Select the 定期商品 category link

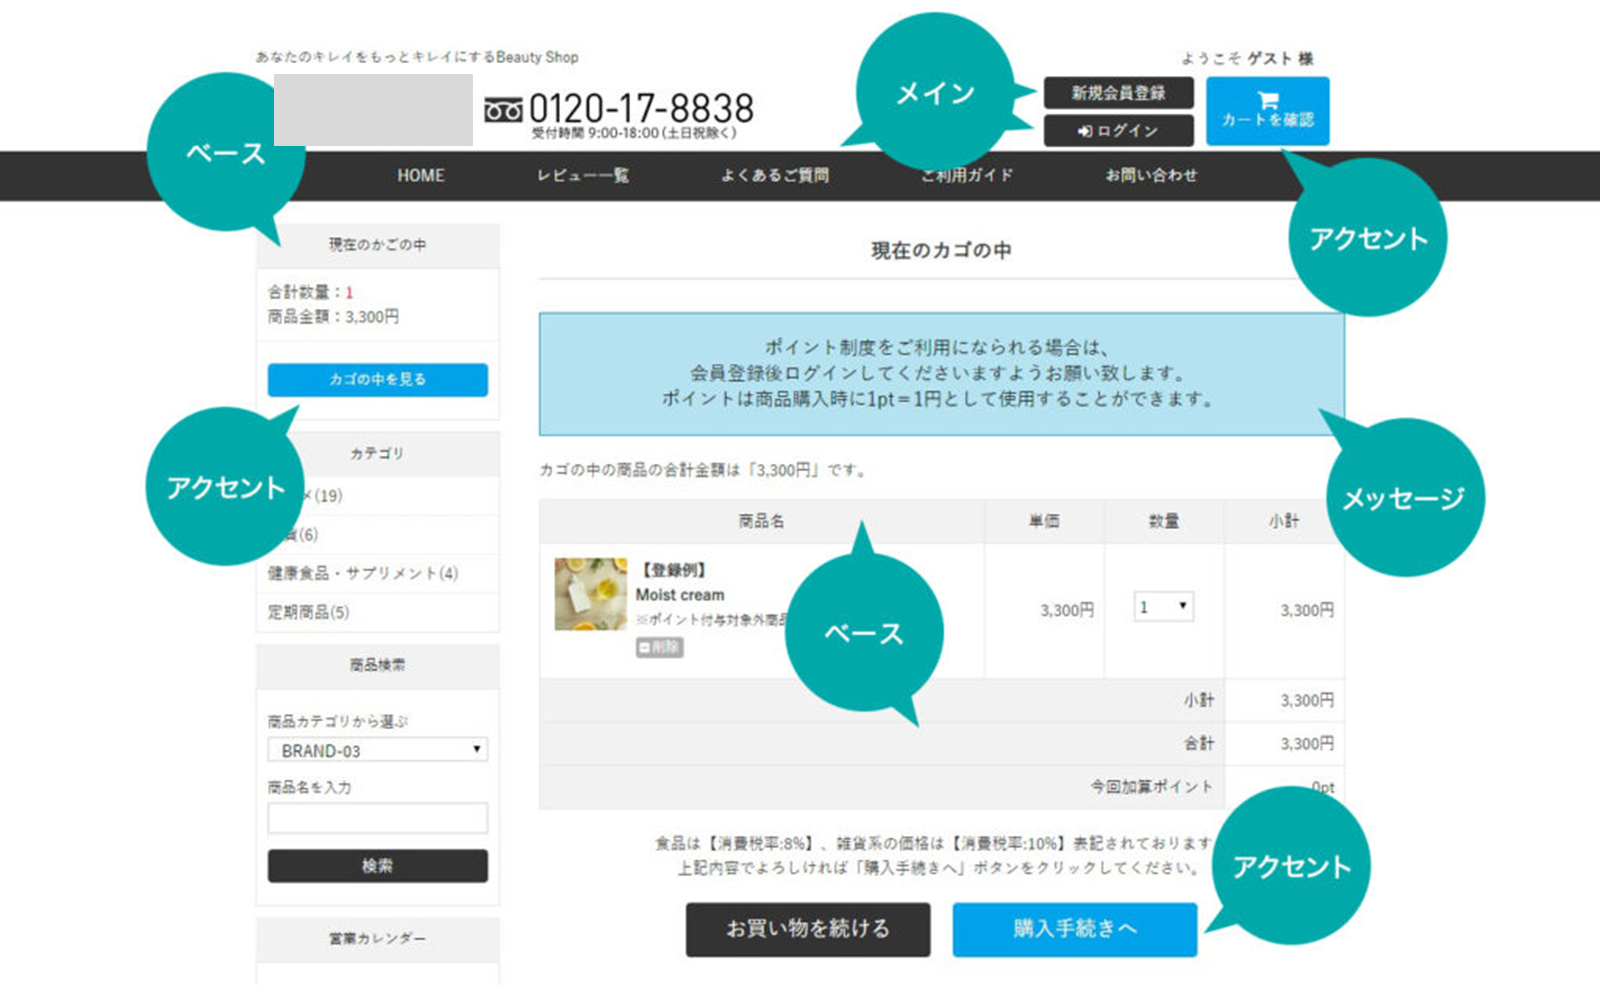tap(308, 612)
